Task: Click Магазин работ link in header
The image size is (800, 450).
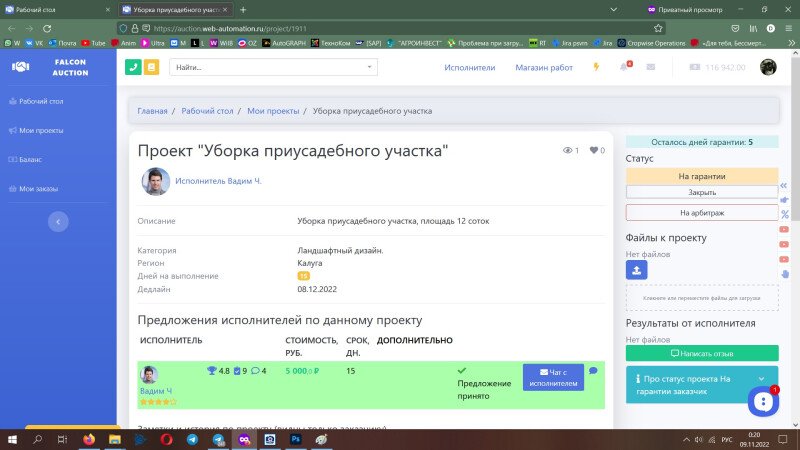Action: [544, 67]
